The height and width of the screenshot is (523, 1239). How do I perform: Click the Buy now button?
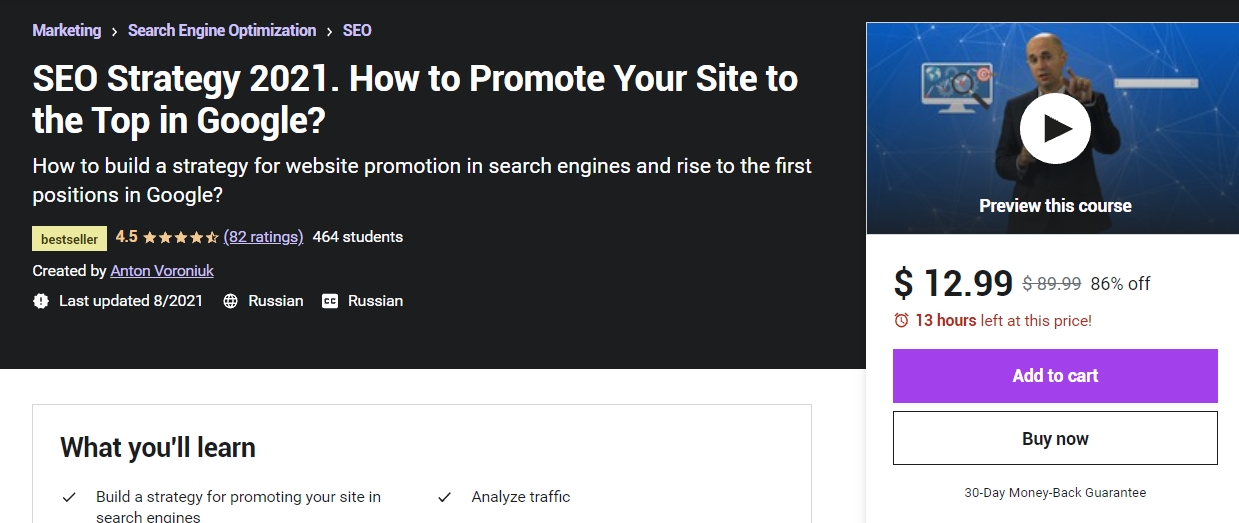pos(1055,438)
